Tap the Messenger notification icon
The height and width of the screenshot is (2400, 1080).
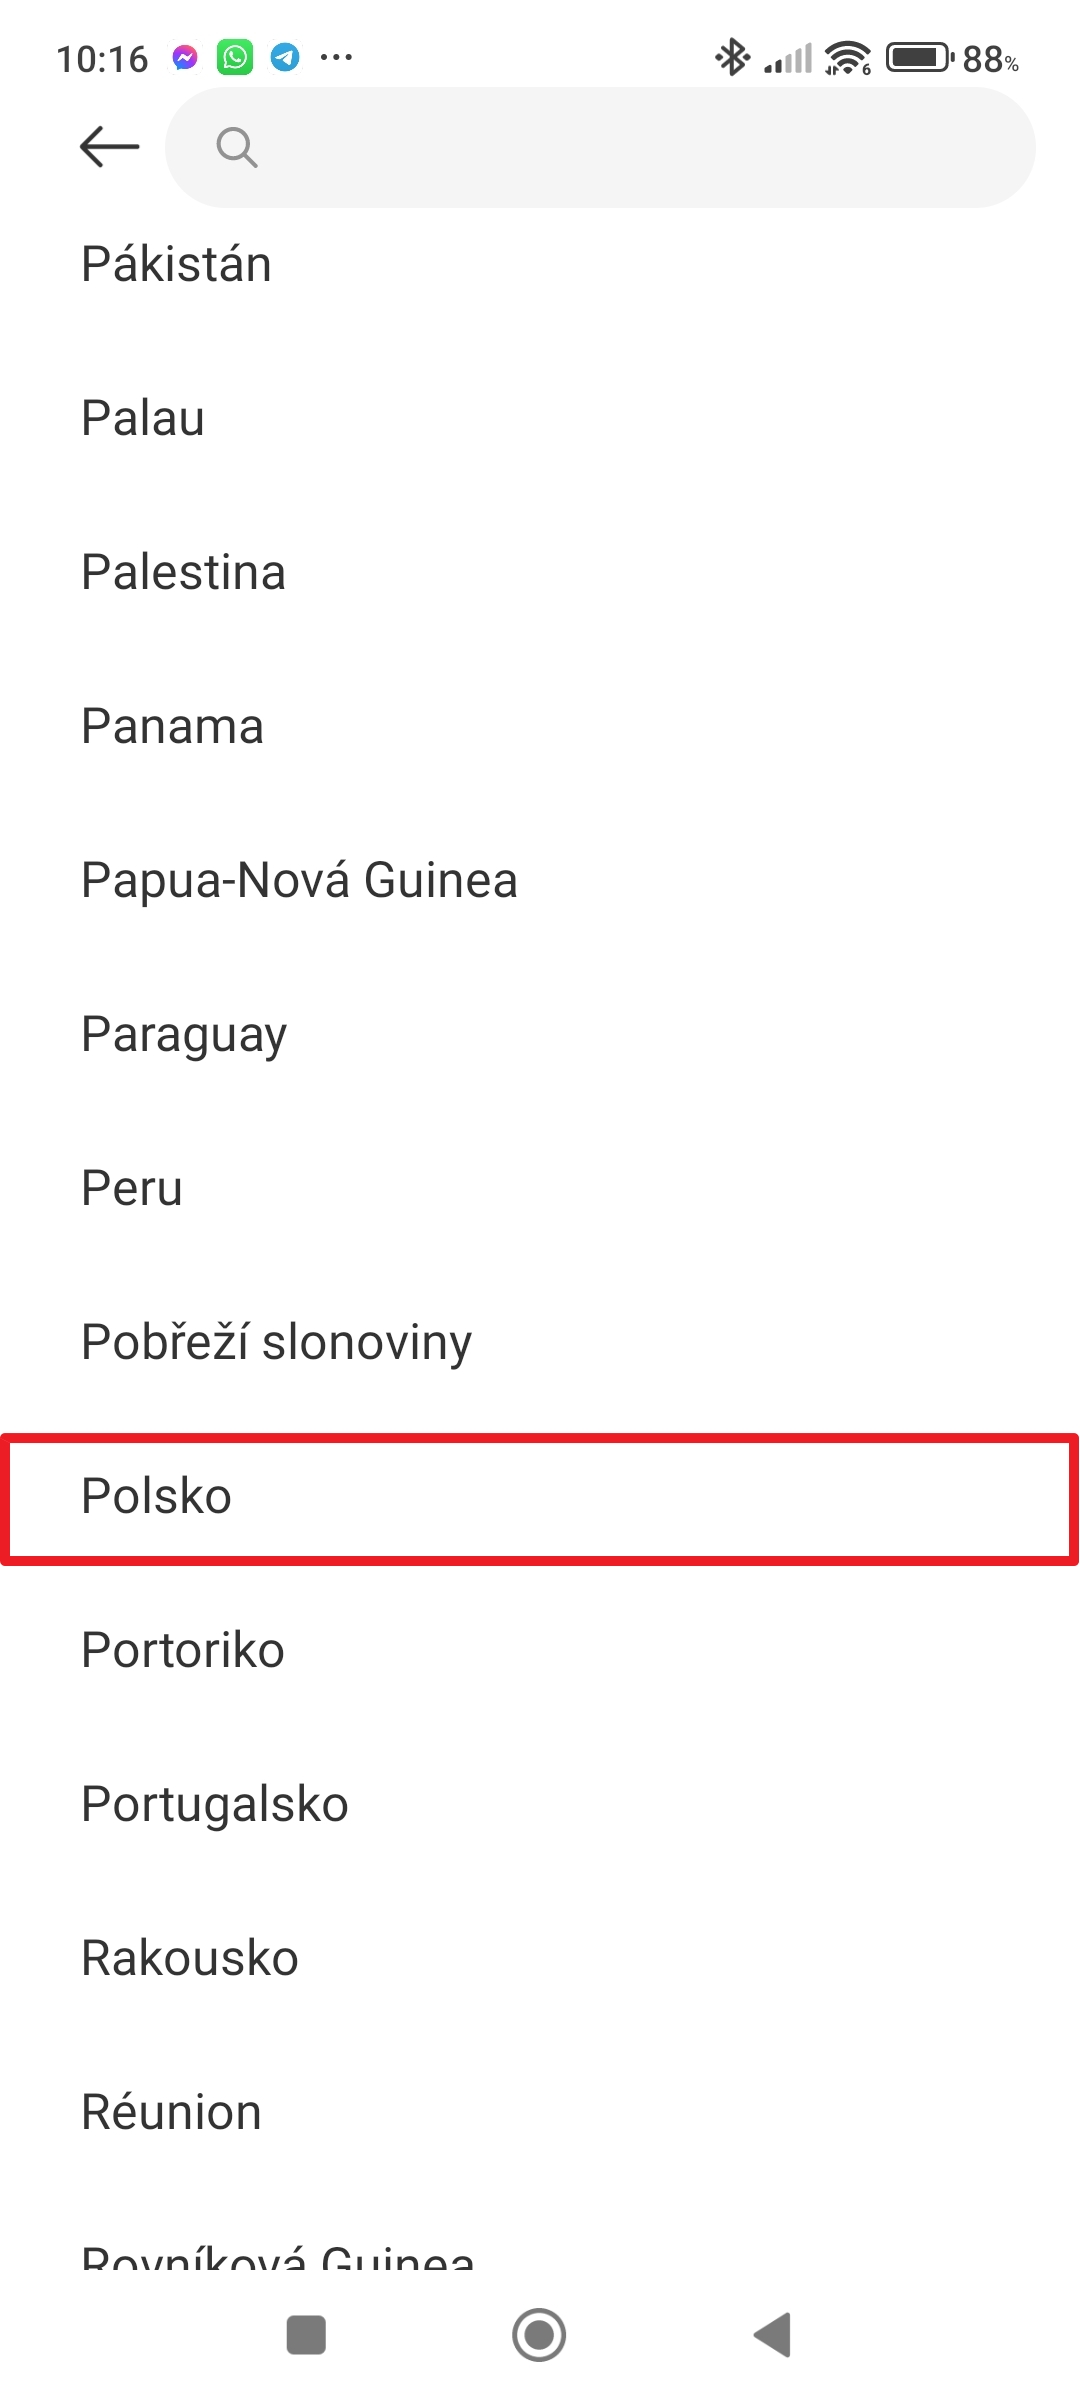point(184,58)
